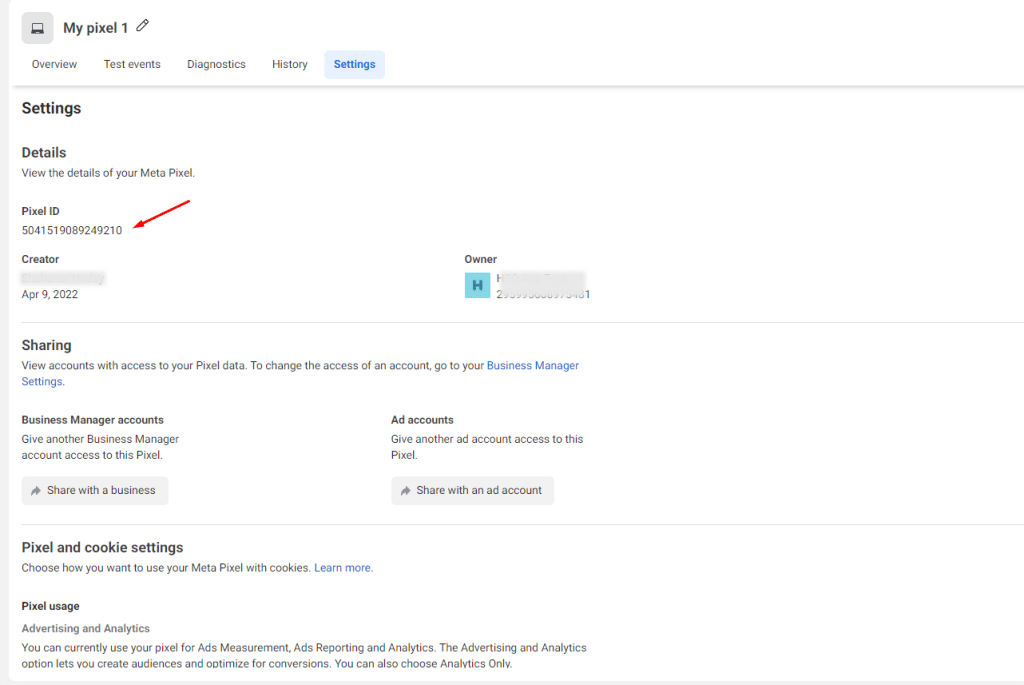This screenshot has width=1024, height=685.
Task: Click the Share with a business button
Action: click(95, 490)
